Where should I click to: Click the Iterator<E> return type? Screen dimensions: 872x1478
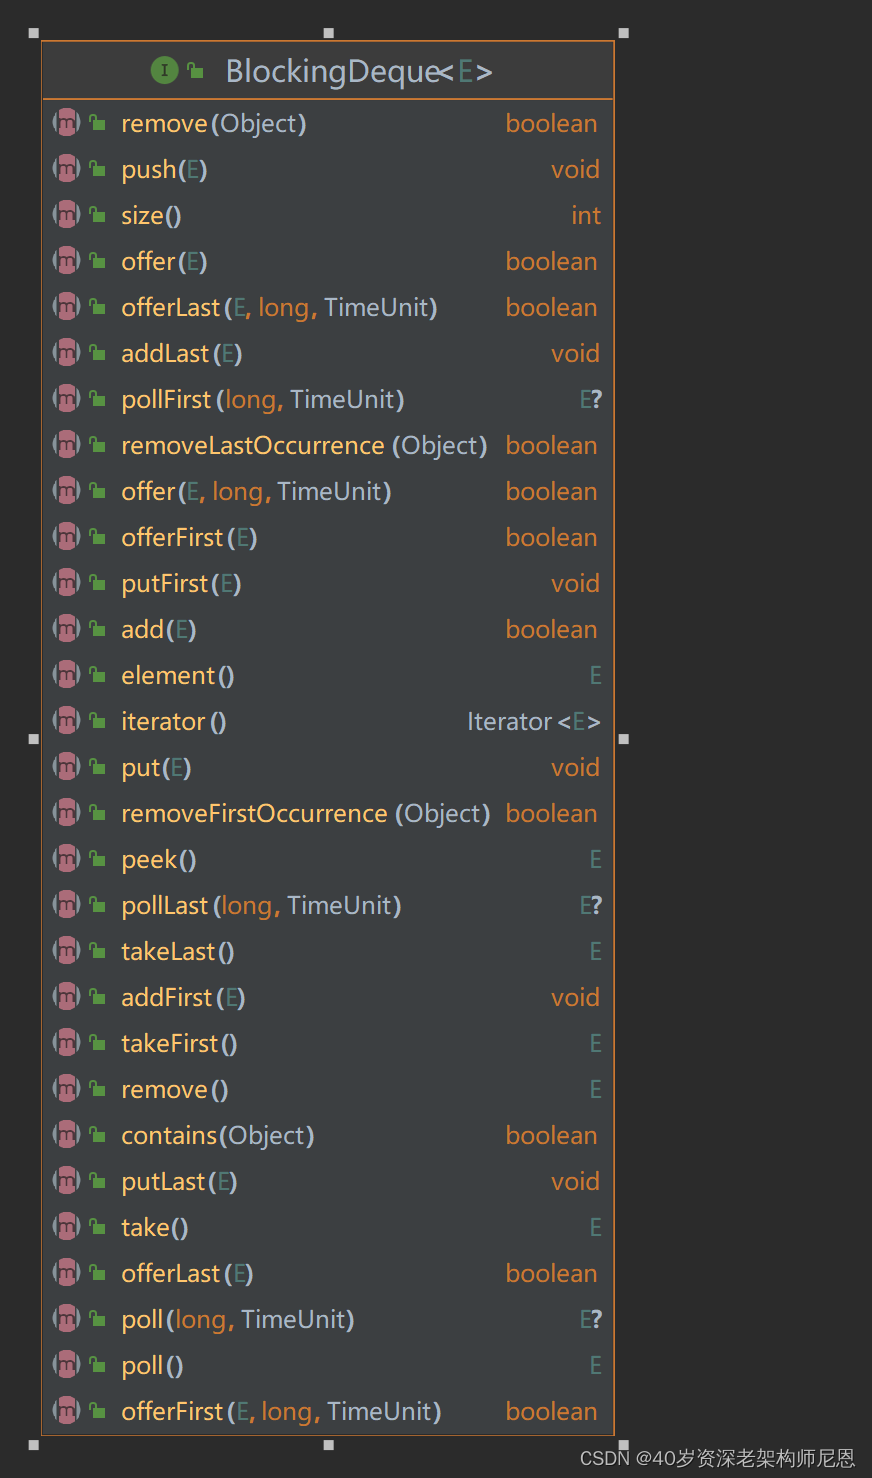pos(534,721)
